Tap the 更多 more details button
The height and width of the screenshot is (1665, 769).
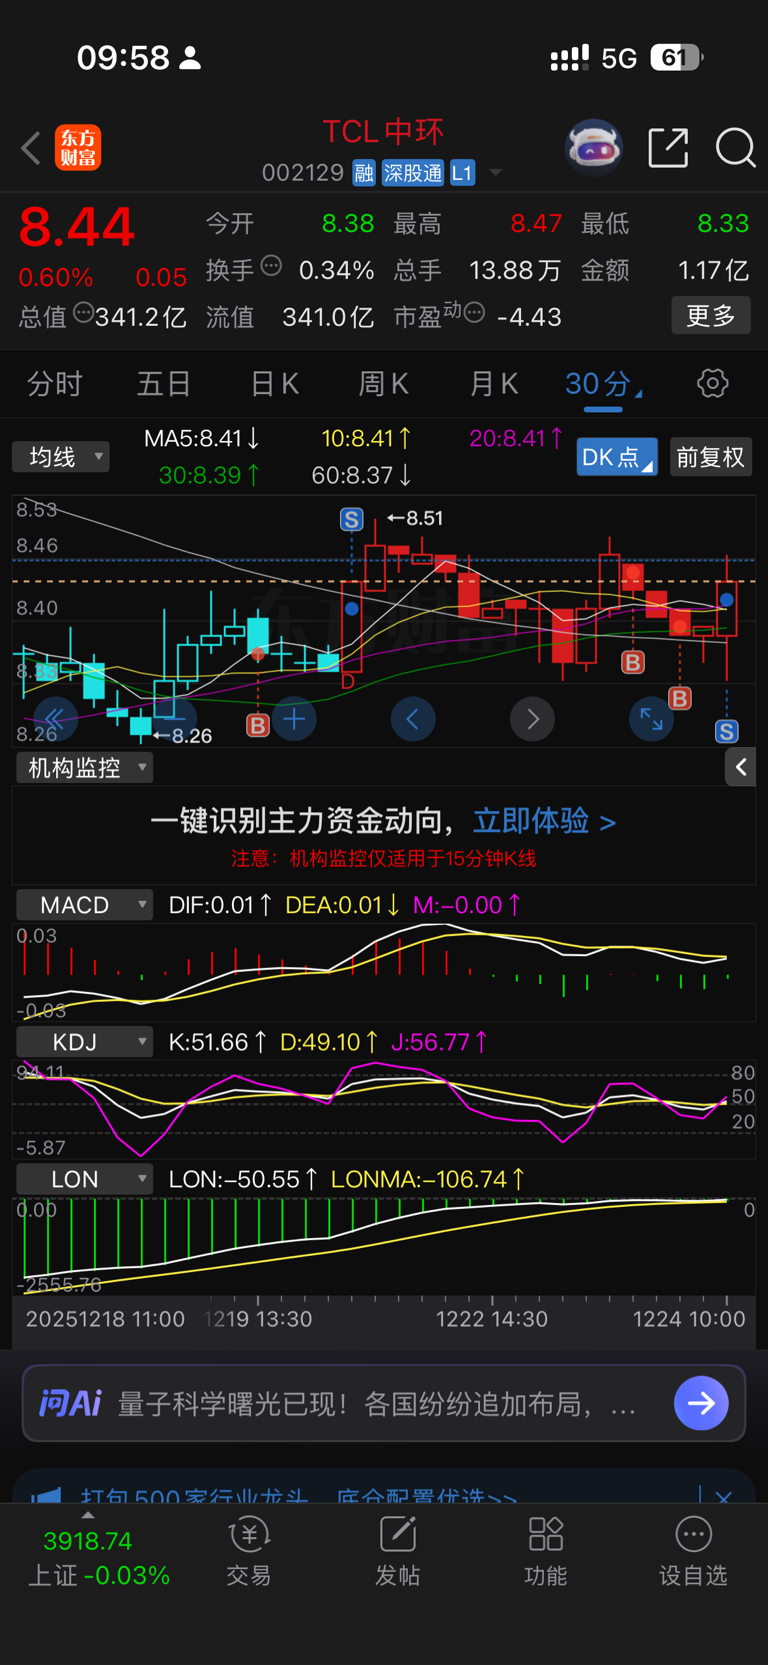[x=710, y=316]
